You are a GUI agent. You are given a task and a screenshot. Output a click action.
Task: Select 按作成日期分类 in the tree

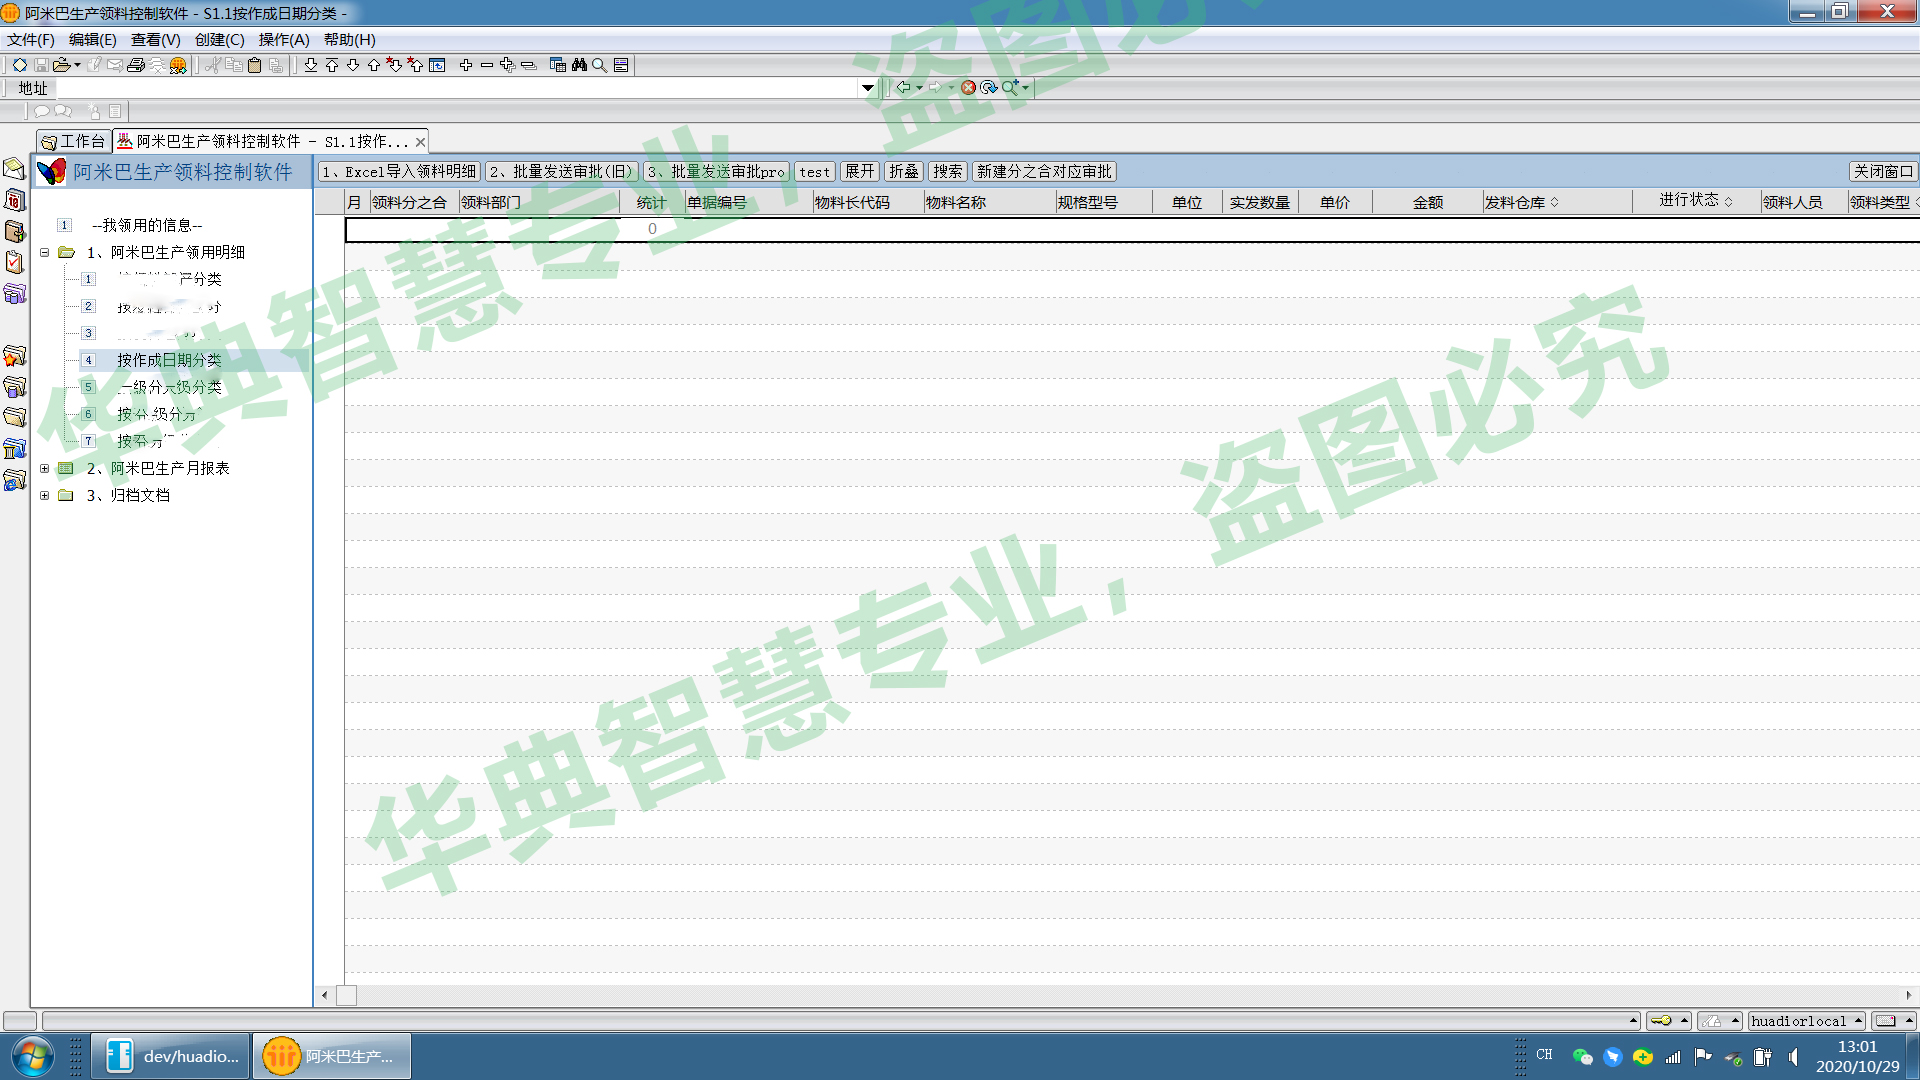point(169,360)
